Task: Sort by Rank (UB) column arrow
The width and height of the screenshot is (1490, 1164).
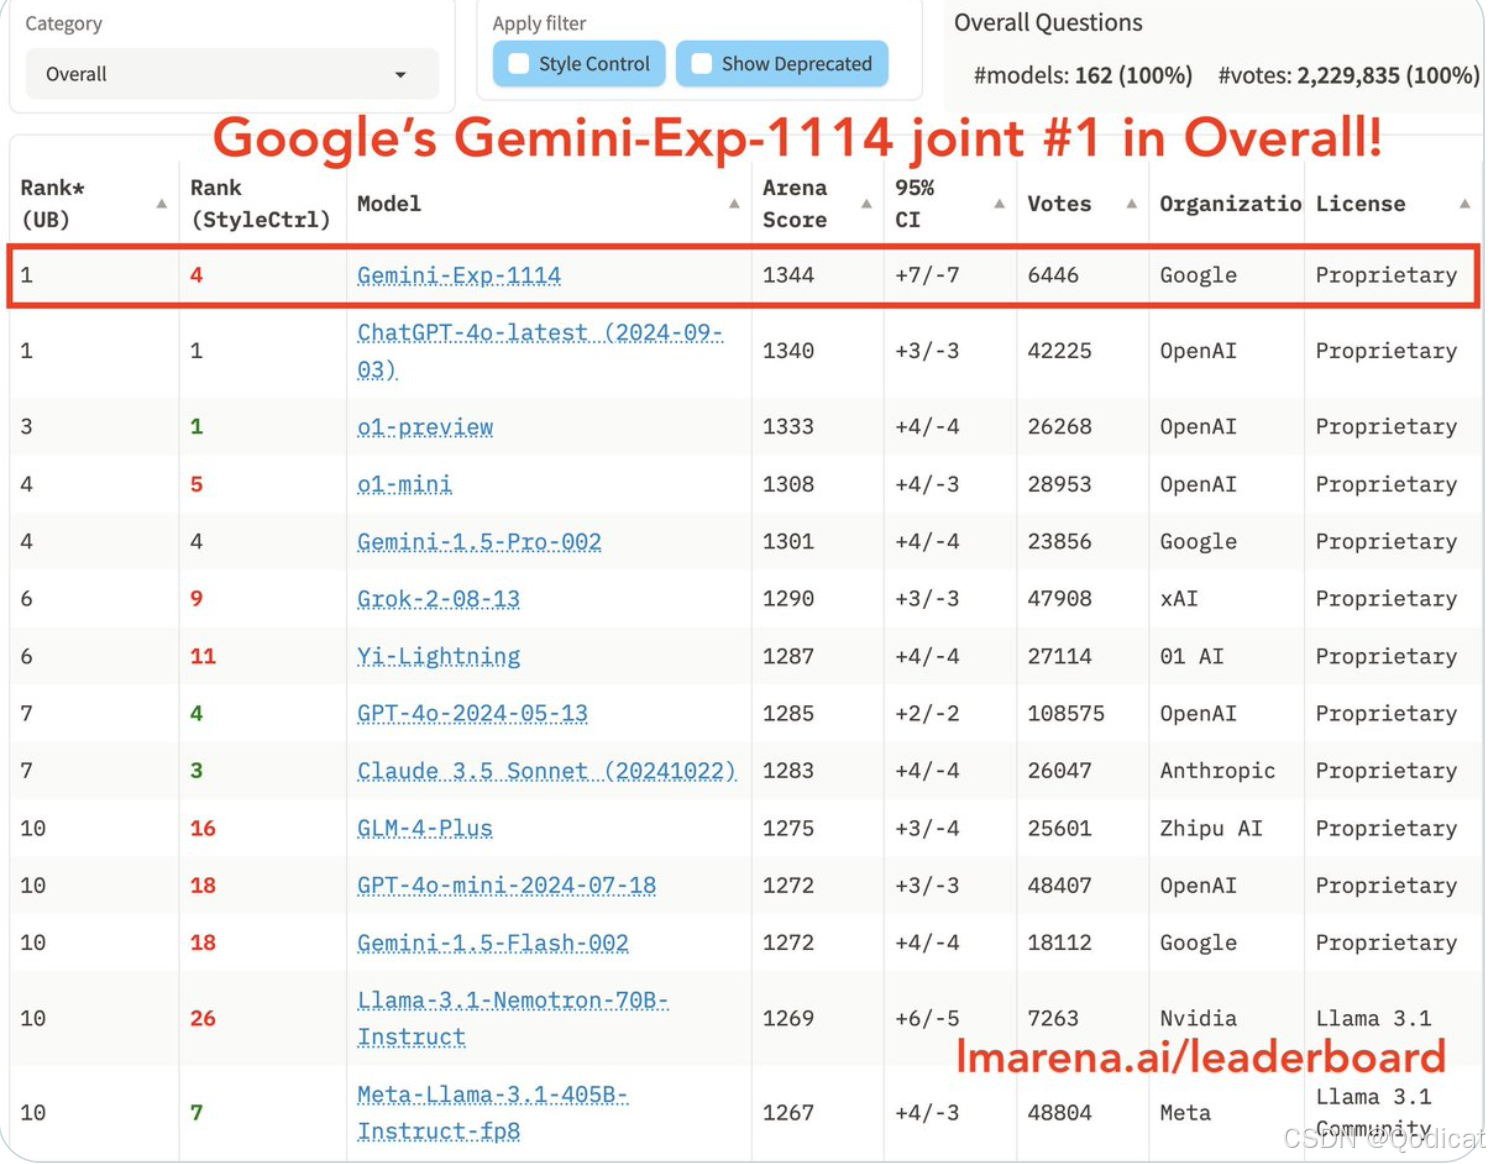Action: pyautogui.click(x=161, y=204)
